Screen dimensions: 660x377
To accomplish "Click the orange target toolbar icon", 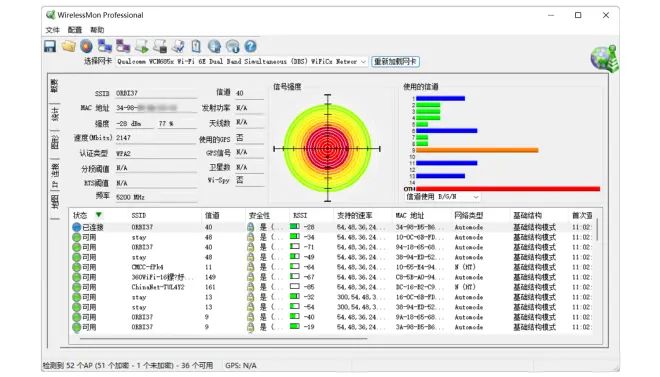I will point(86,46).
